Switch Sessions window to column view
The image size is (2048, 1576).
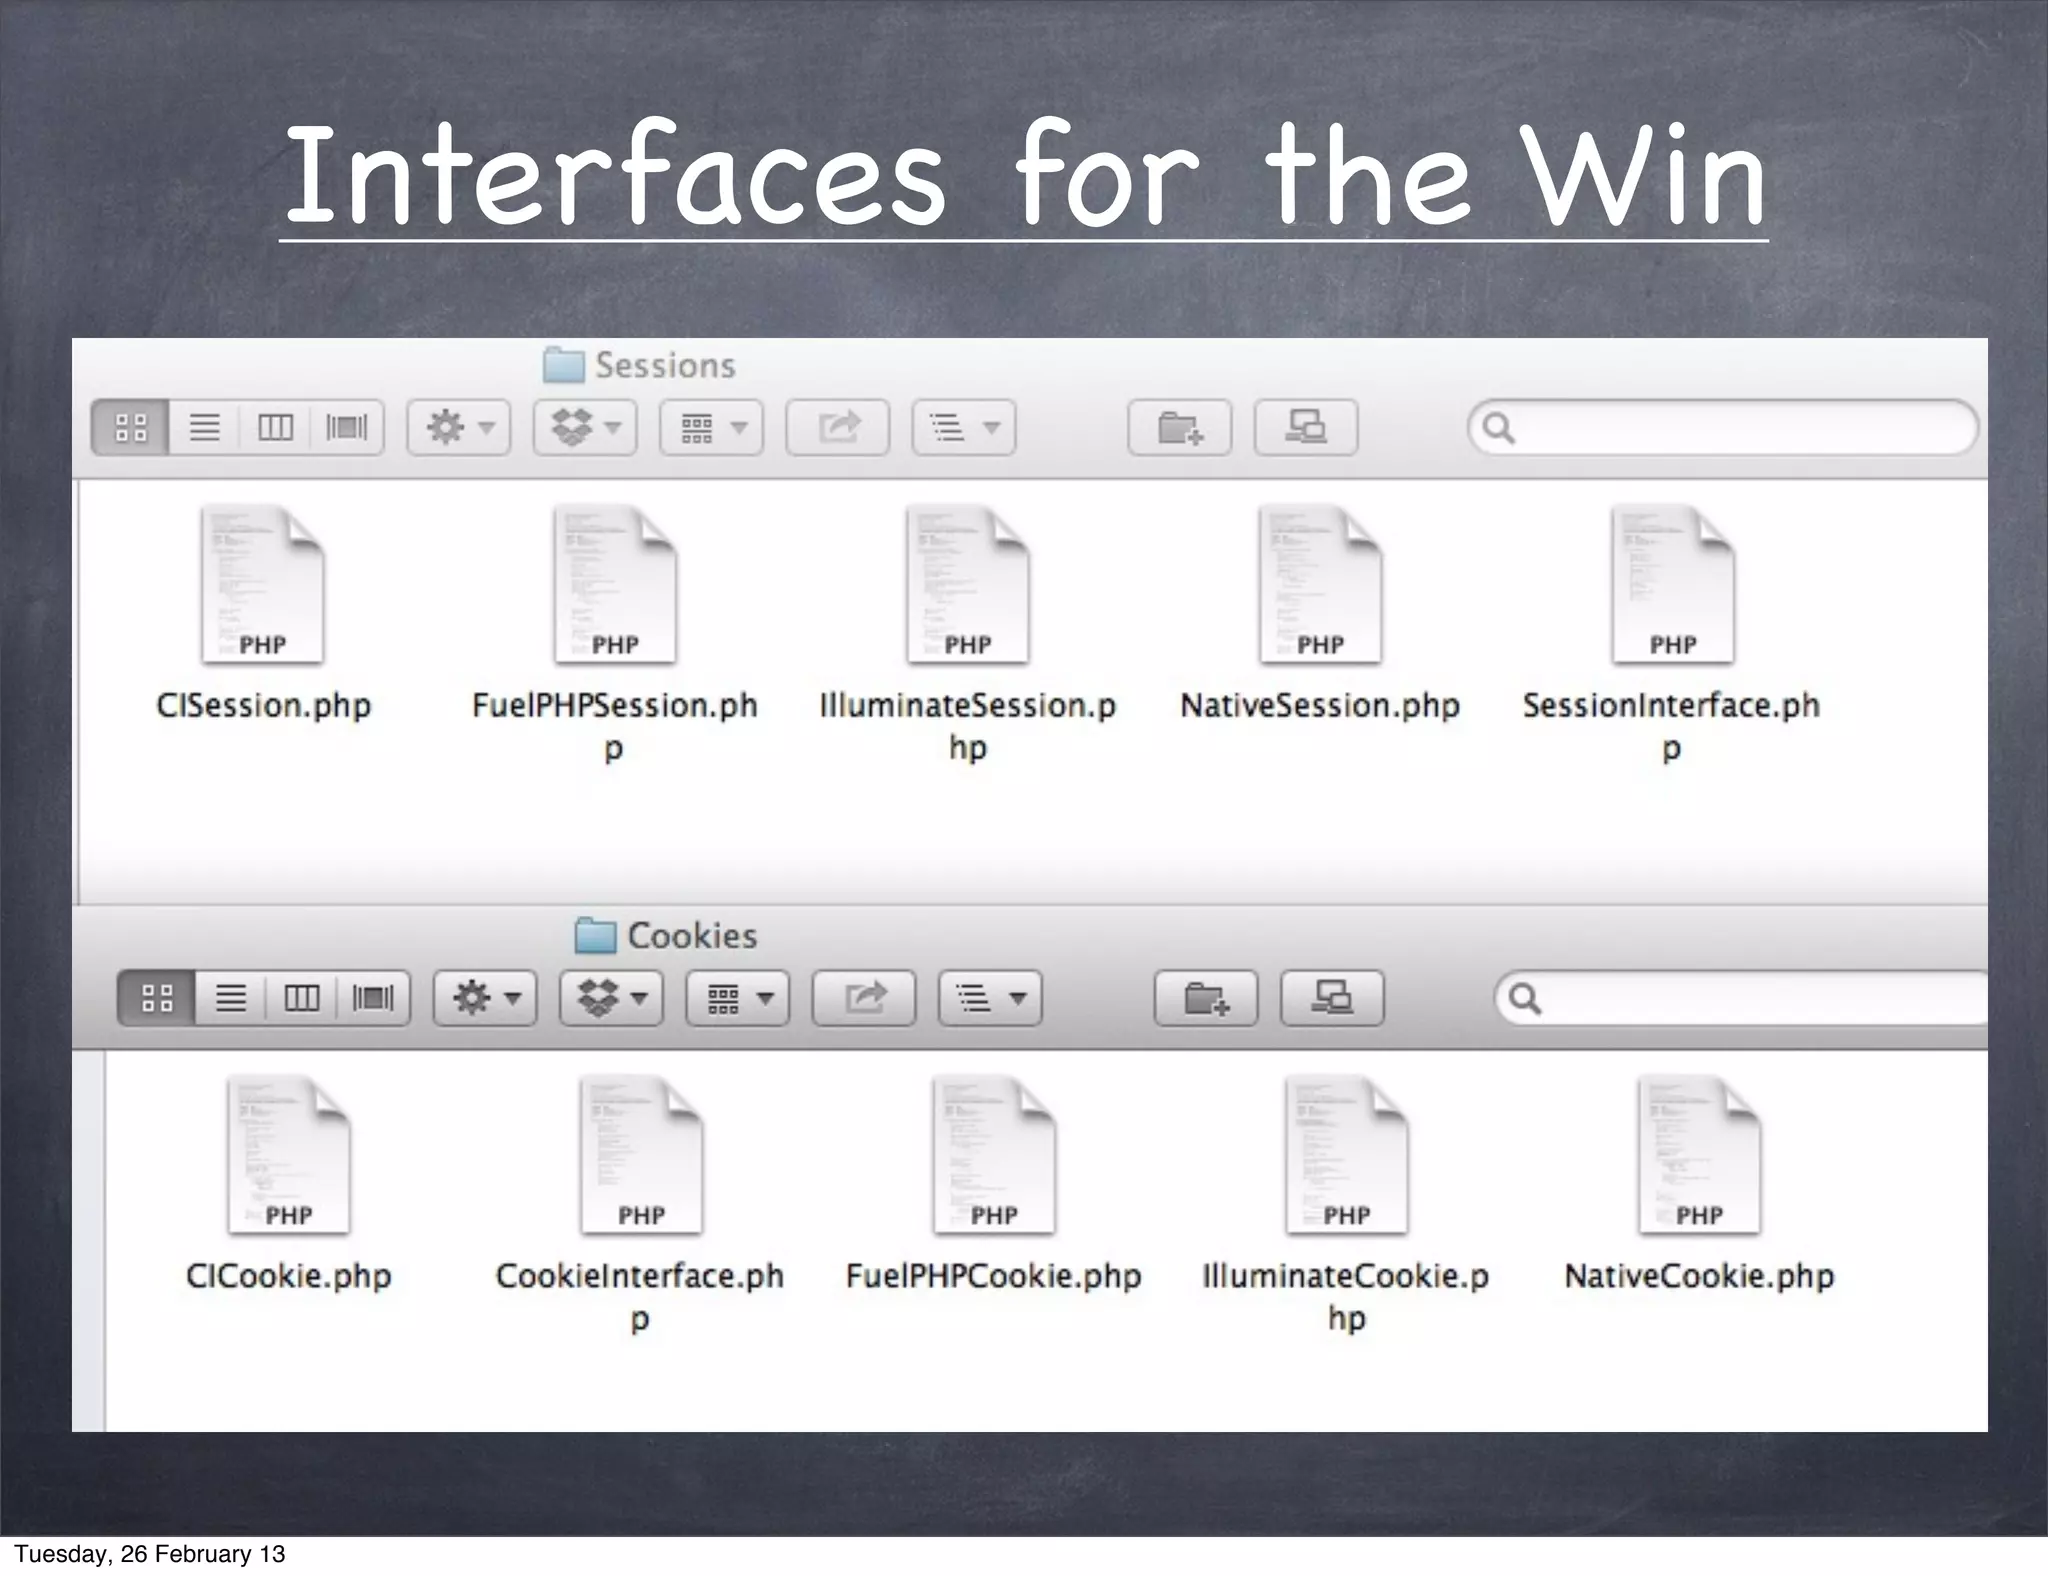(x=275, y=428)
